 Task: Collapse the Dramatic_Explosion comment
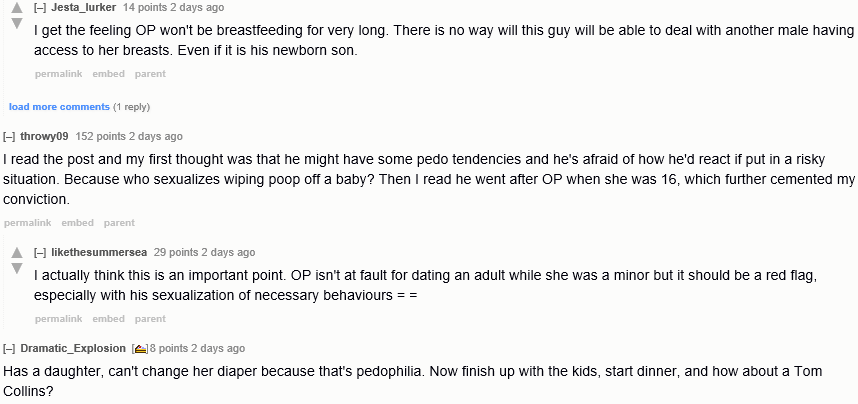tap(9, 348)
